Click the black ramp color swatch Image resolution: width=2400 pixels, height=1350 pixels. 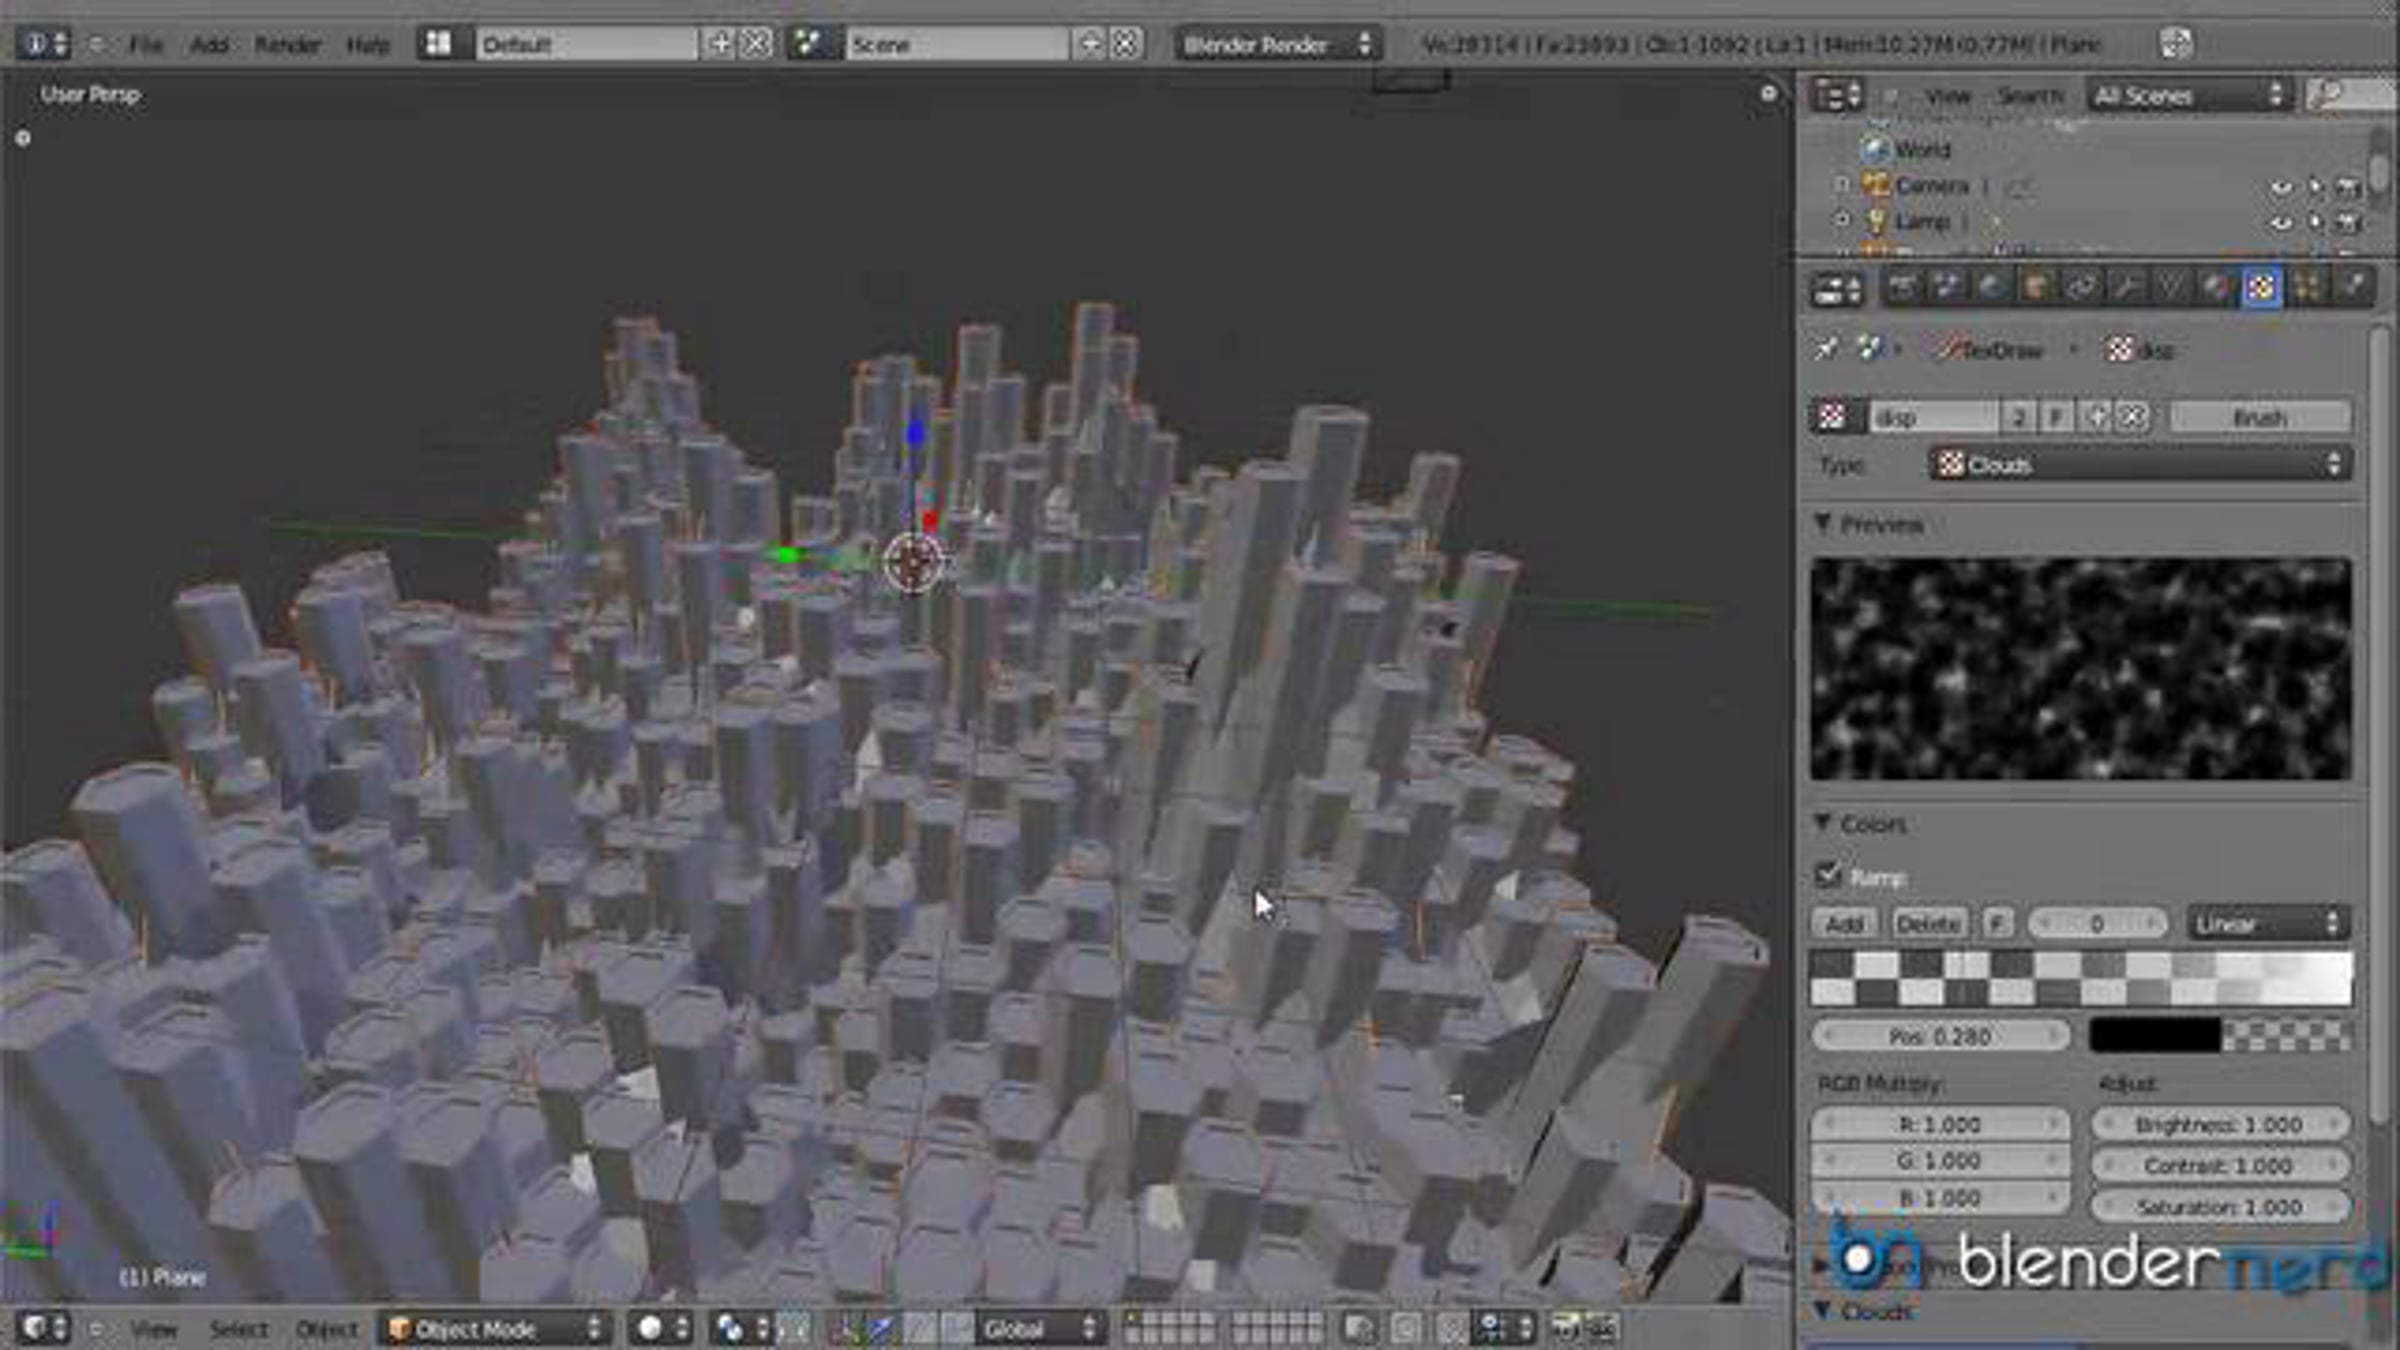pos(2153,1036)
